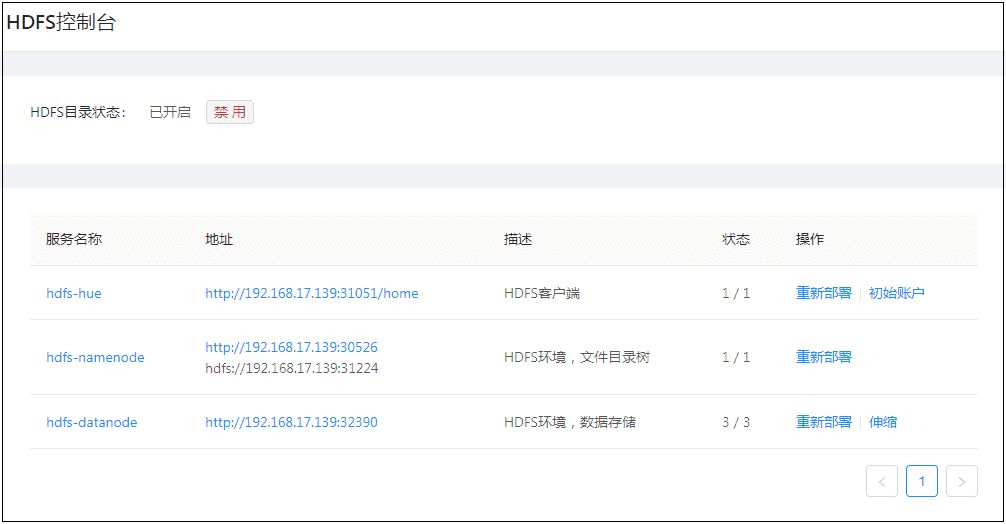
Task: Open the hdfs-hue service link
Action: coord(74,293)
